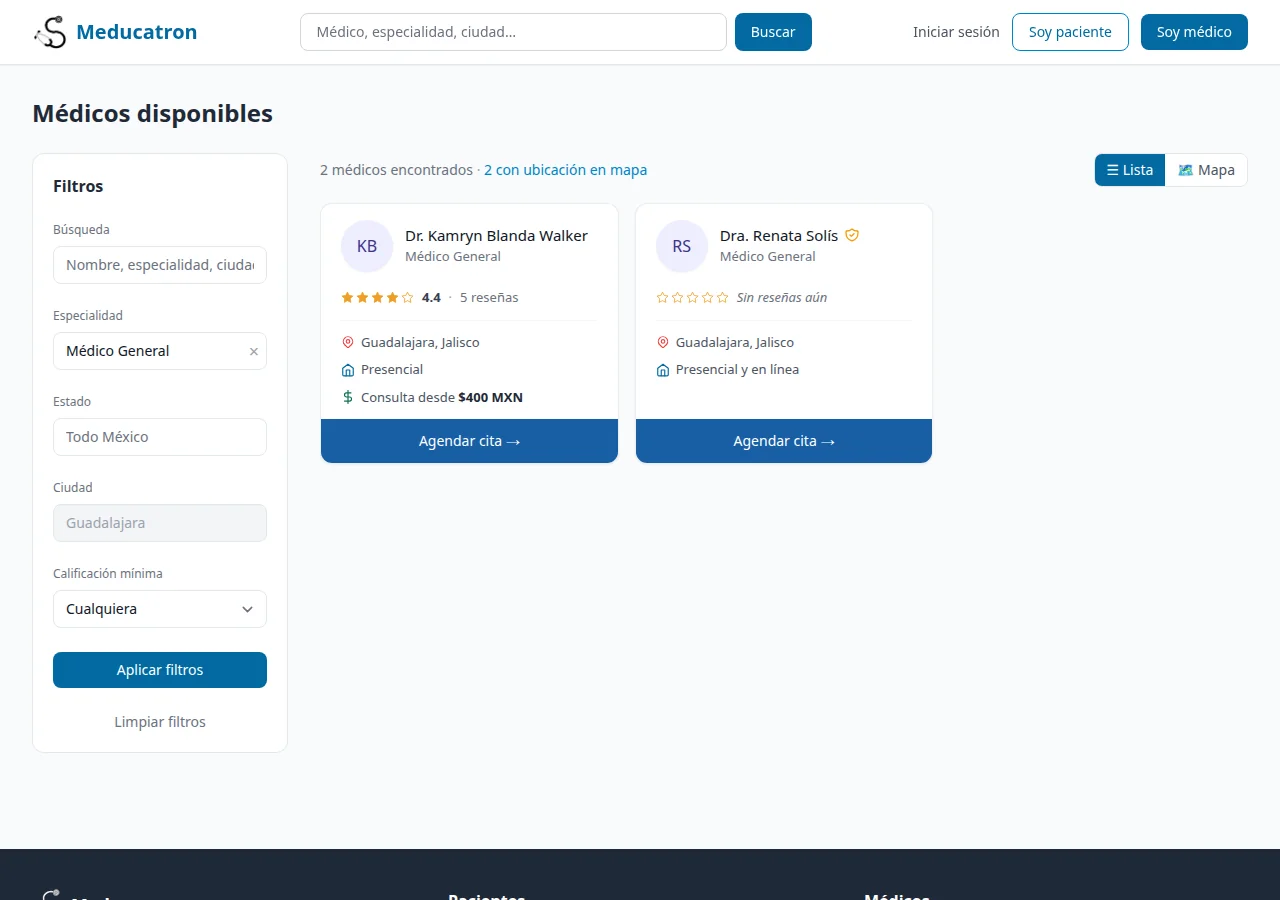Click the '5 reseñas' text
This screenshot has height=900, width=1280.
click(x=489, y=297)
